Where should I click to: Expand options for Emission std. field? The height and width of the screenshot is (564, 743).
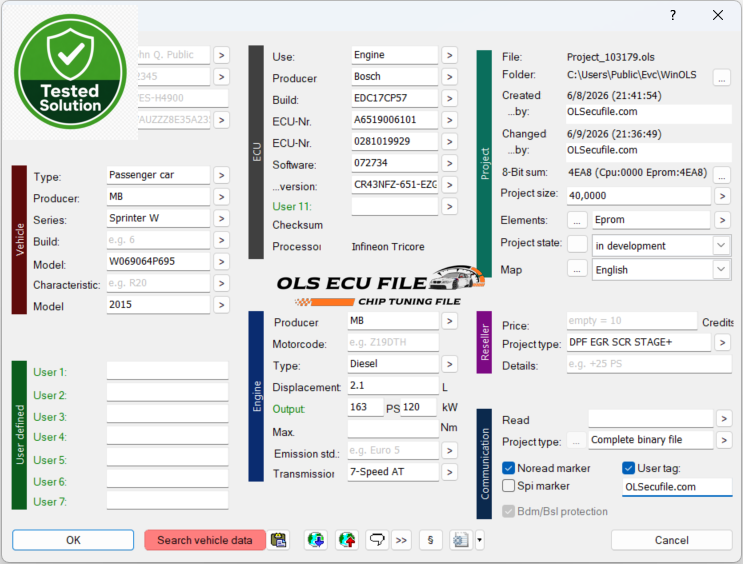coord(450,451)
